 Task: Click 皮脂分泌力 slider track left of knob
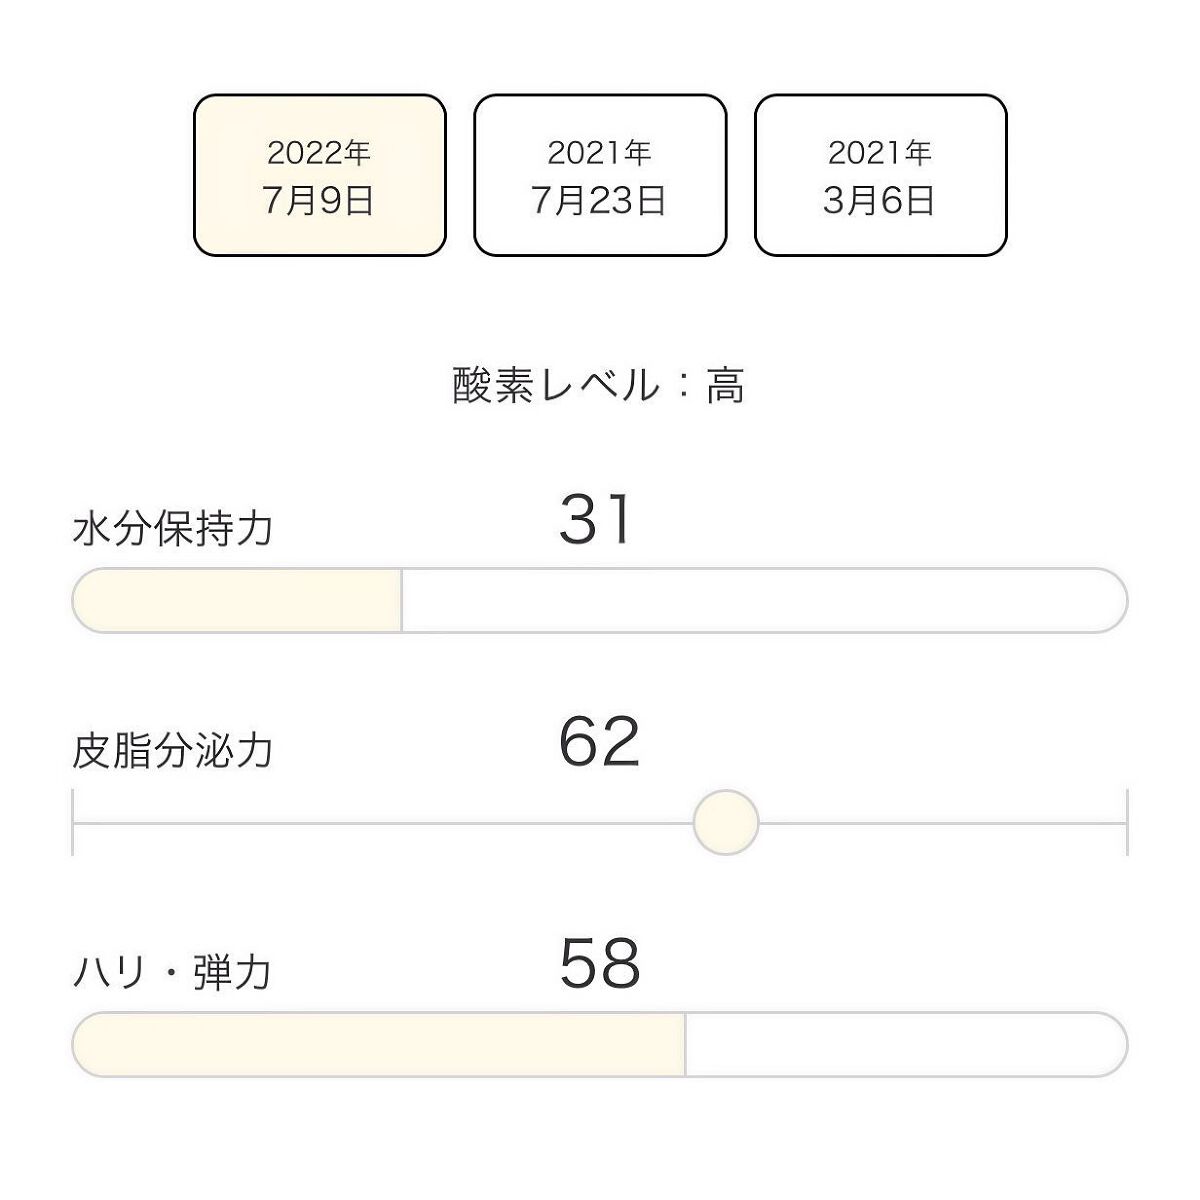[380, 823]
